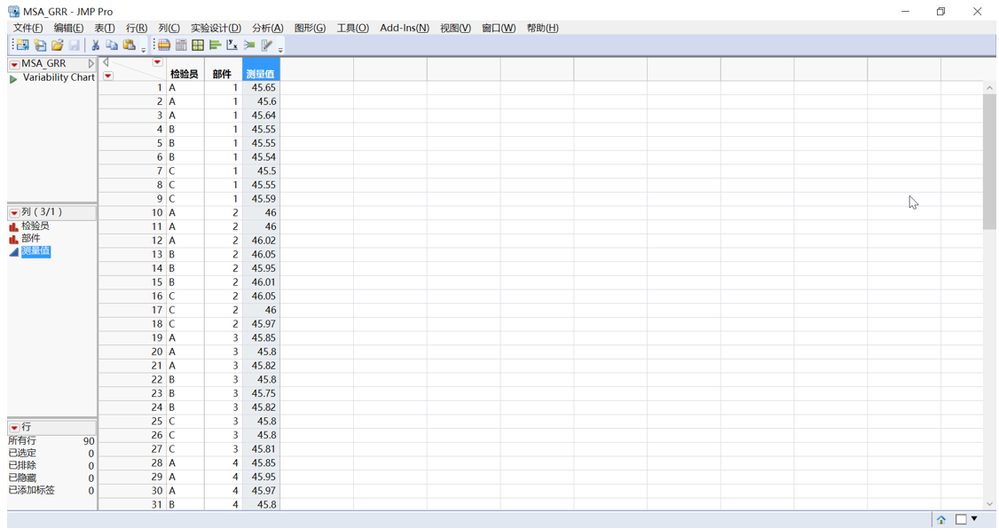Click the JMP app icon in title bar

[13, 11]
